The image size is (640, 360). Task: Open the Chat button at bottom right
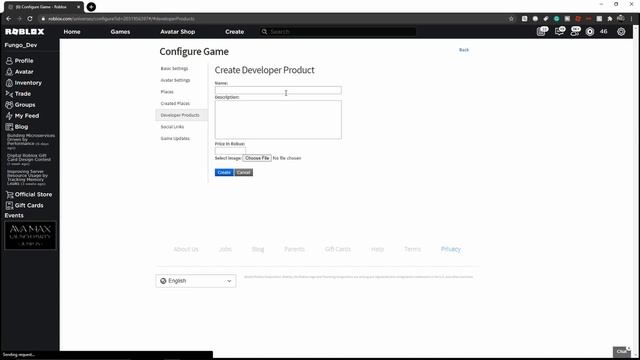pyautogui.click(x=622, y=351)
